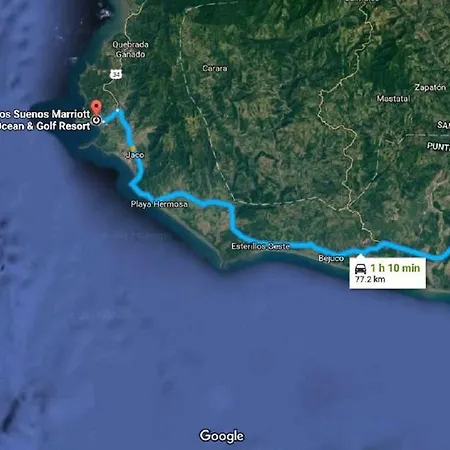Click the red destination pin marker
The width and height of the screenshot is (450, 450).
(96, 107)
